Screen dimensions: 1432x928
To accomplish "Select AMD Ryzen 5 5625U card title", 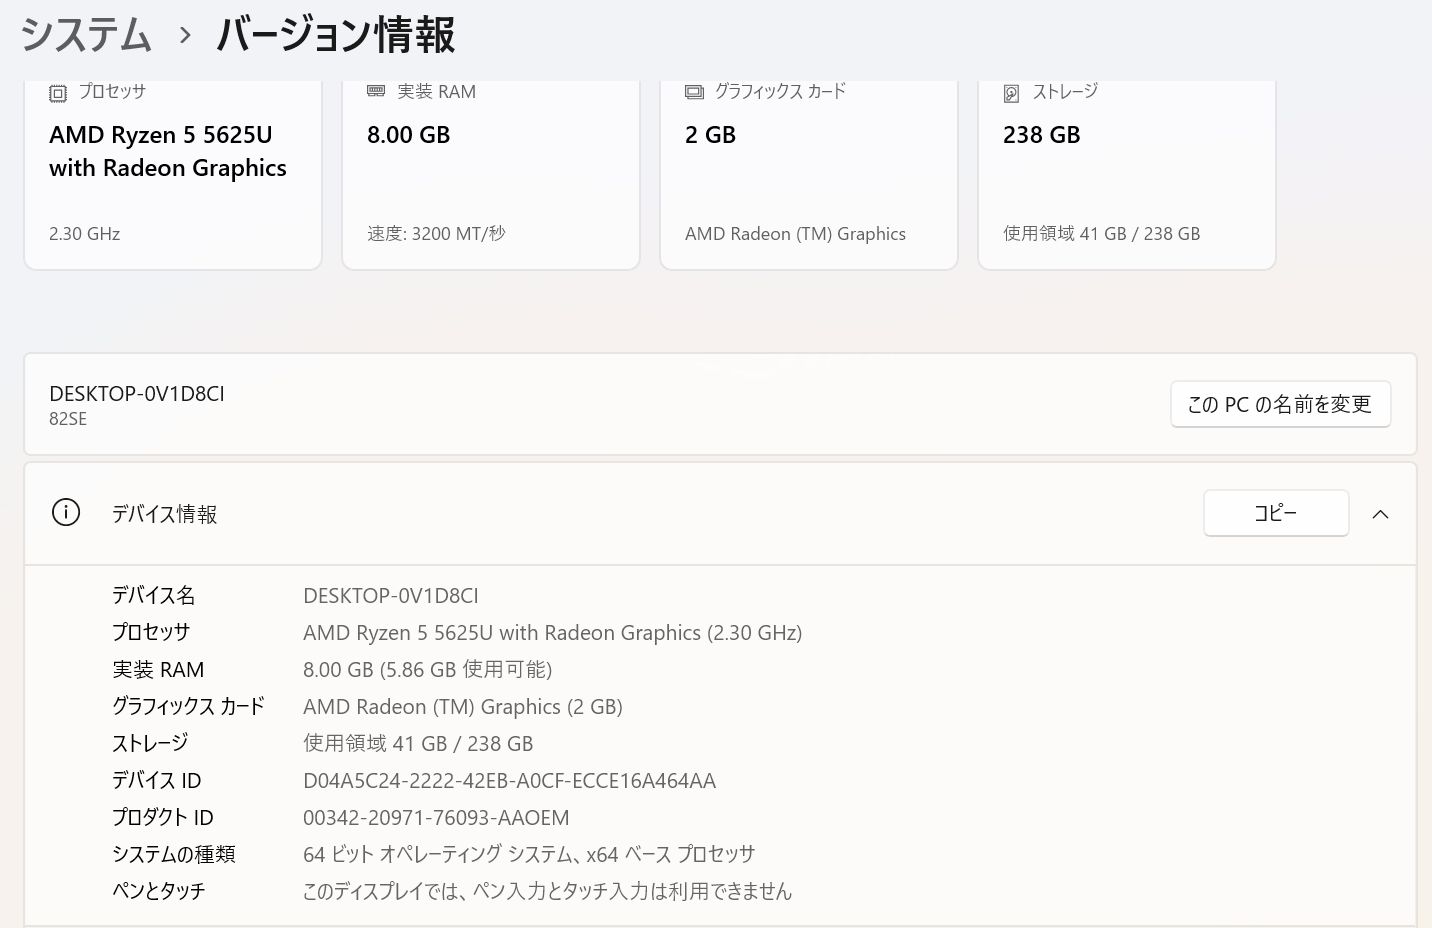I will click(x=168, y=151).
